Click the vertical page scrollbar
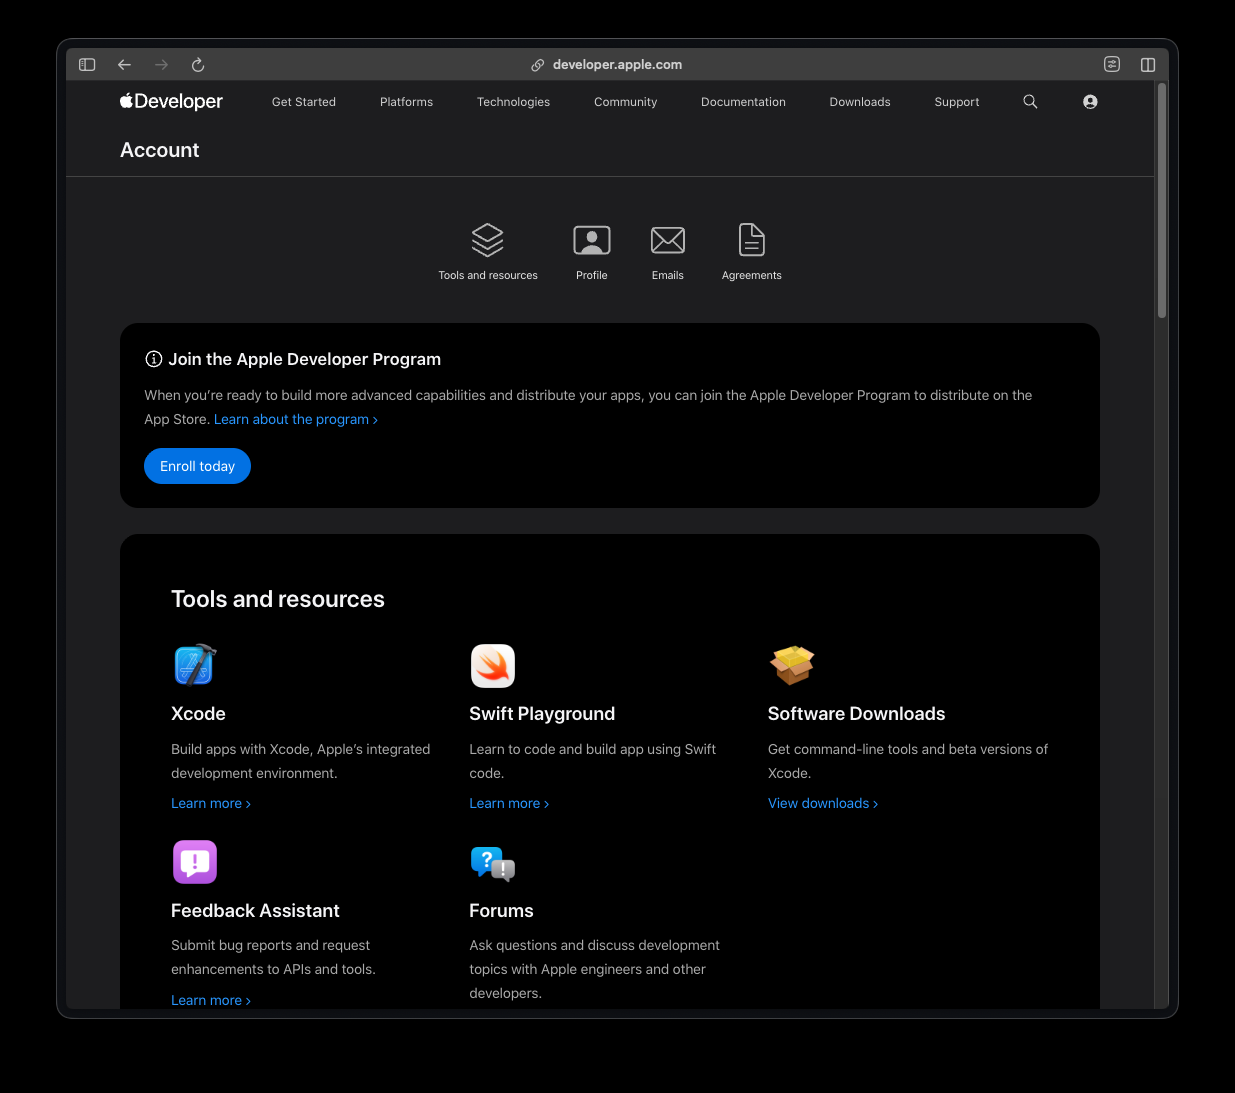Image resolution: width=1235 pixels, height=1093 pixels. (x=1162, y=200)
